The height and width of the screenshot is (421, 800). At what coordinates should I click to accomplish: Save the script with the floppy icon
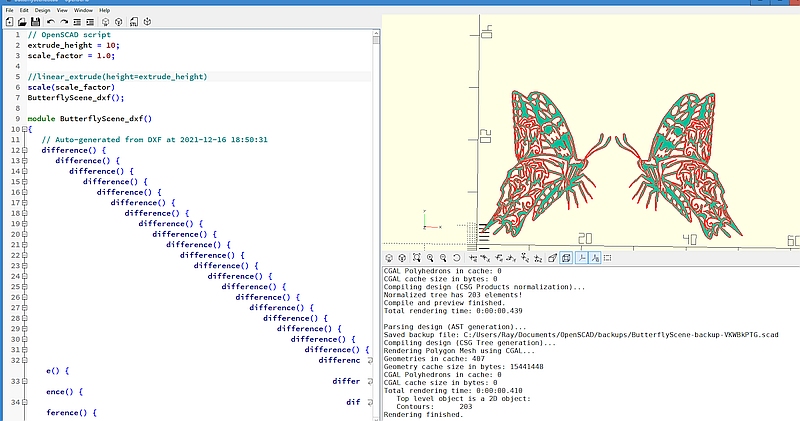pos(36,21)
